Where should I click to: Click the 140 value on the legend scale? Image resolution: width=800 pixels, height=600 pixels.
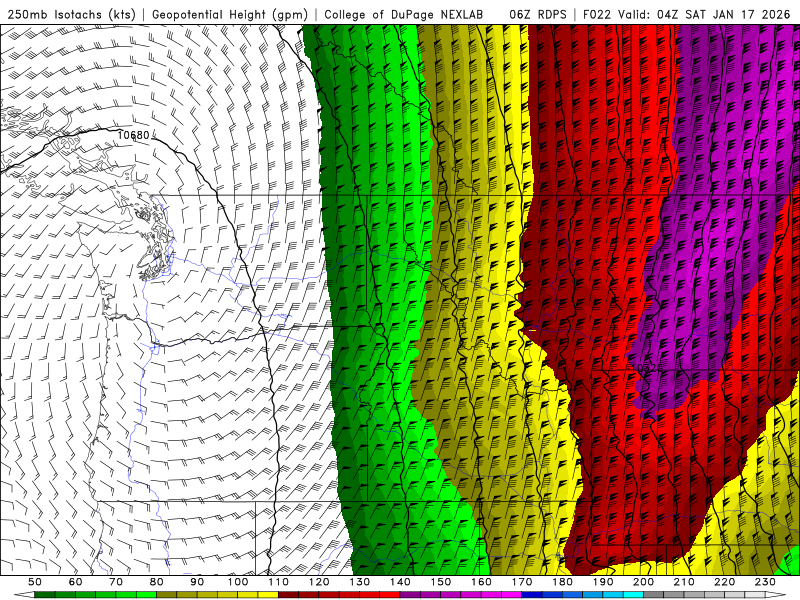tap(400, 582)
